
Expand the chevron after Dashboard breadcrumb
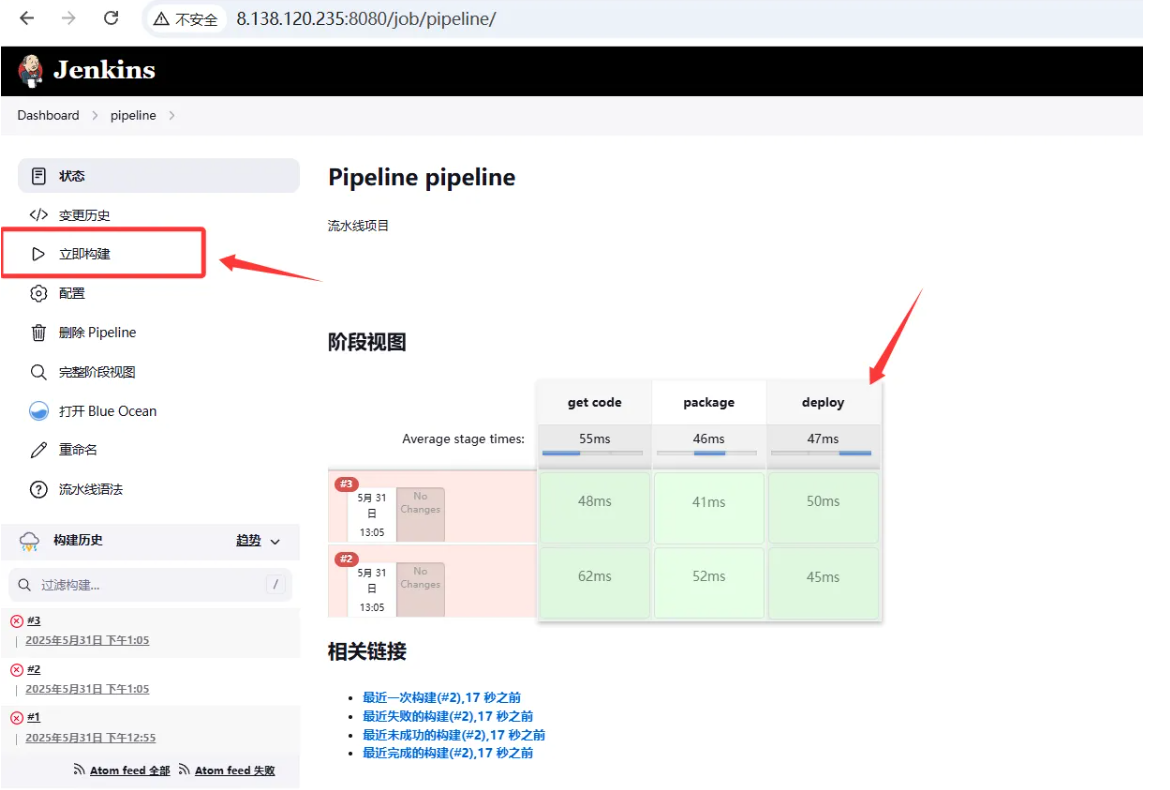click(x=95, y=116)
